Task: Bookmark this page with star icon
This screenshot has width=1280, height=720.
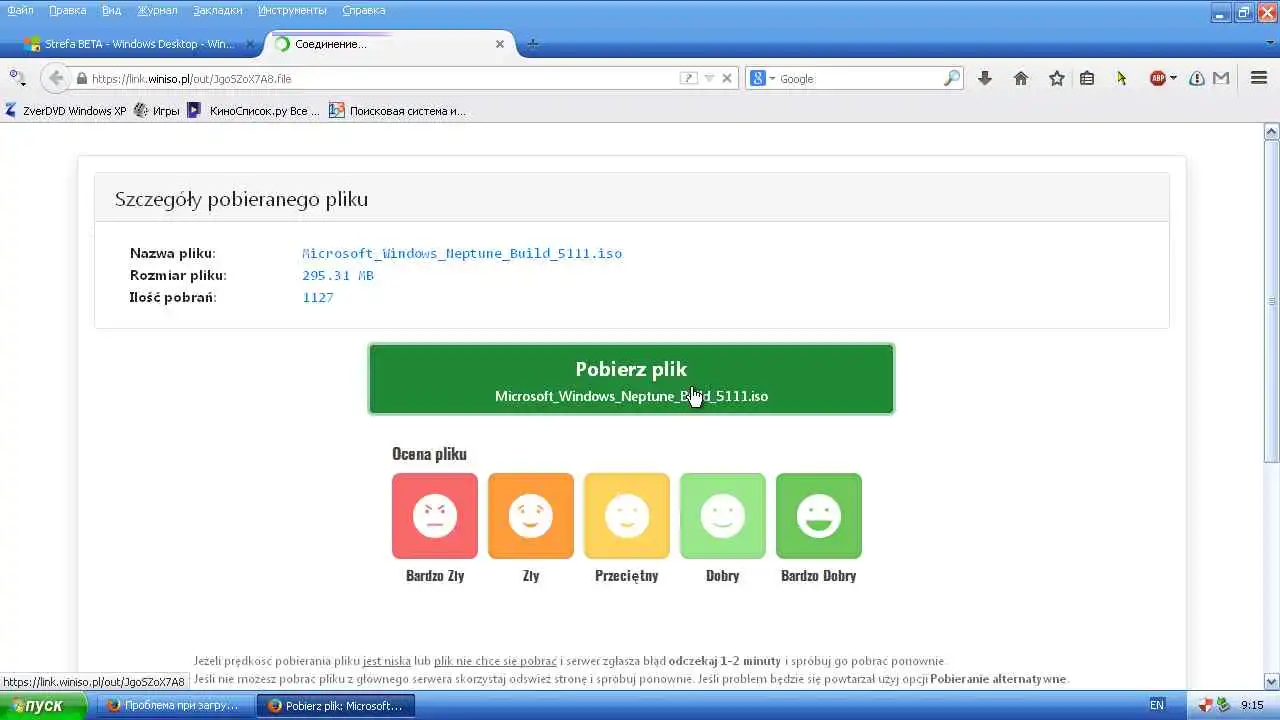Action: click(1056, 78)
